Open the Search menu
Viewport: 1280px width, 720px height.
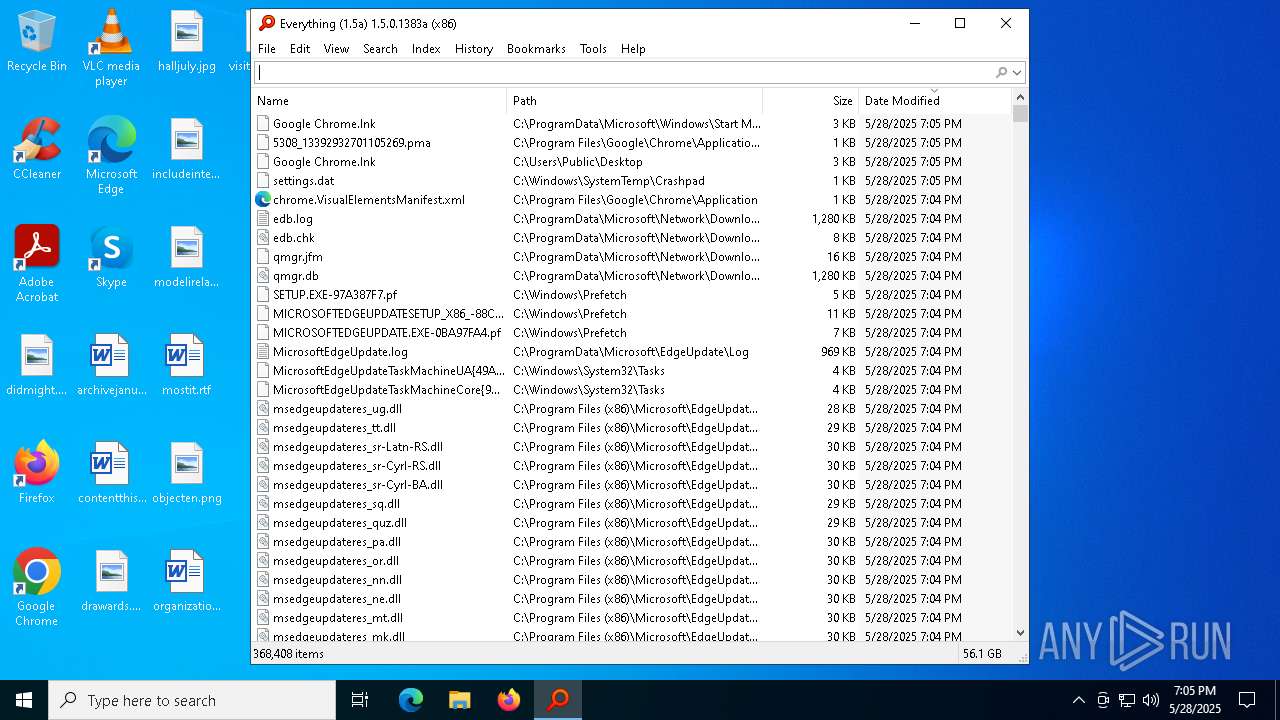coord(380,48)
